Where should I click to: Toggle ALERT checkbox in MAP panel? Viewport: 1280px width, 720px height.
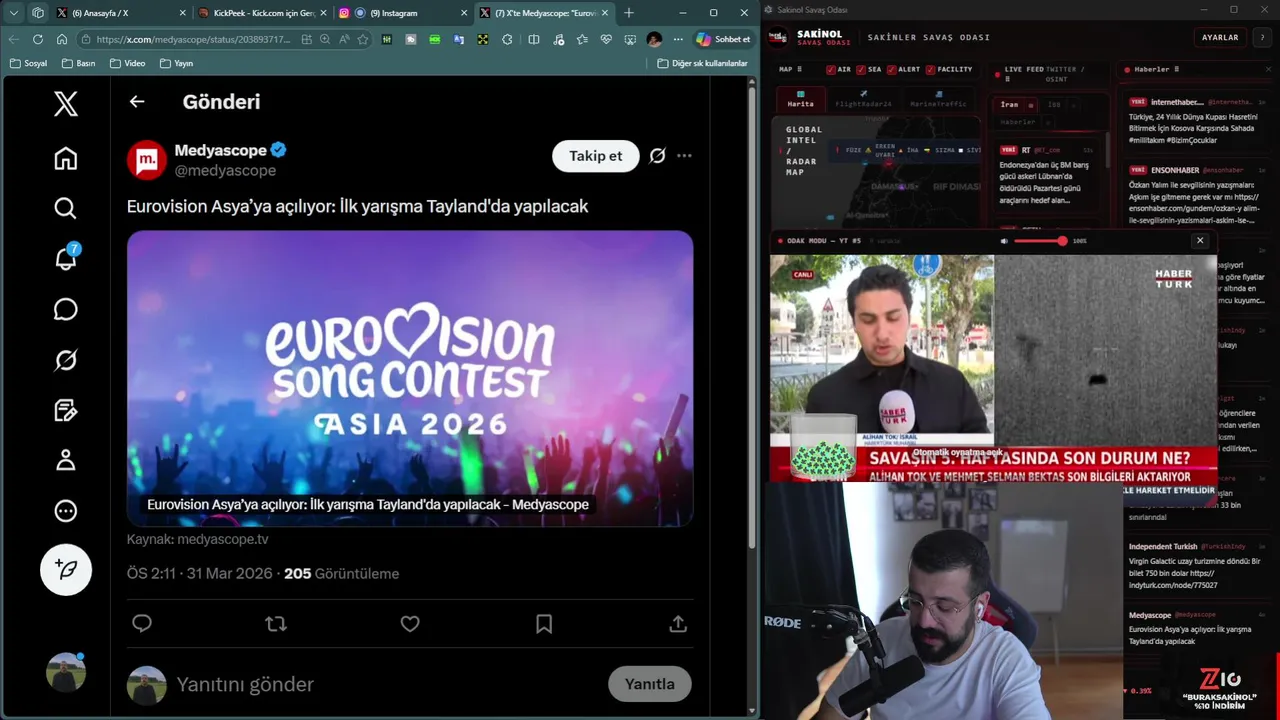(x=890, y=70)
